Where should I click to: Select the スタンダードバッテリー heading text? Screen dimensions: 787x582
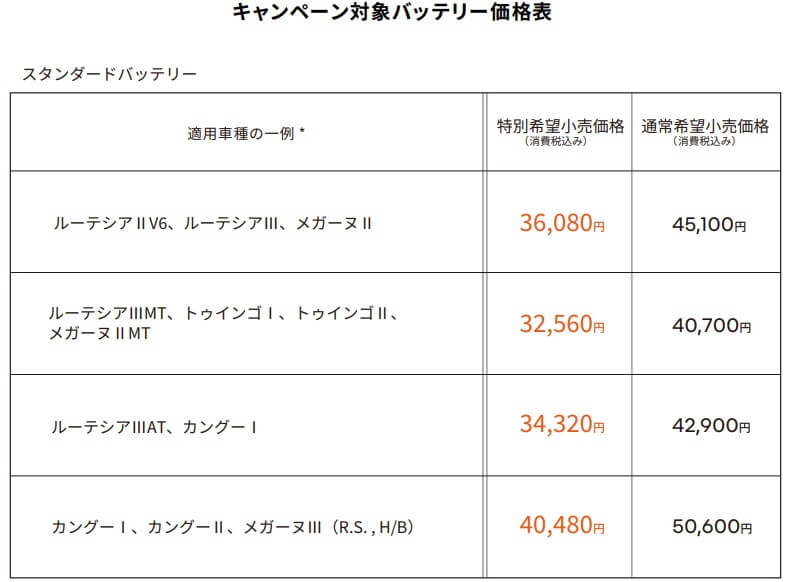coord(109,74)
